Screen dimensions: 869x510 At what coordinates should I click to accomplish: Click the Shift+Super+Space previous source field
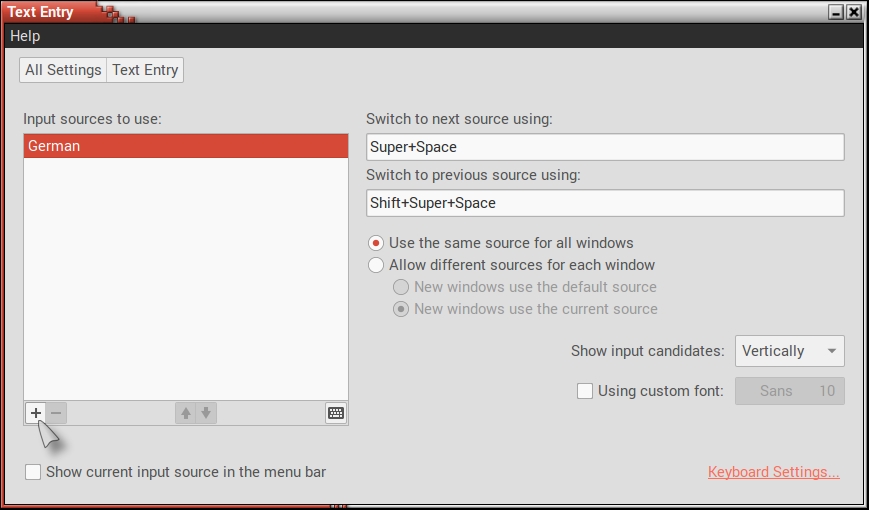coord(605,203)
